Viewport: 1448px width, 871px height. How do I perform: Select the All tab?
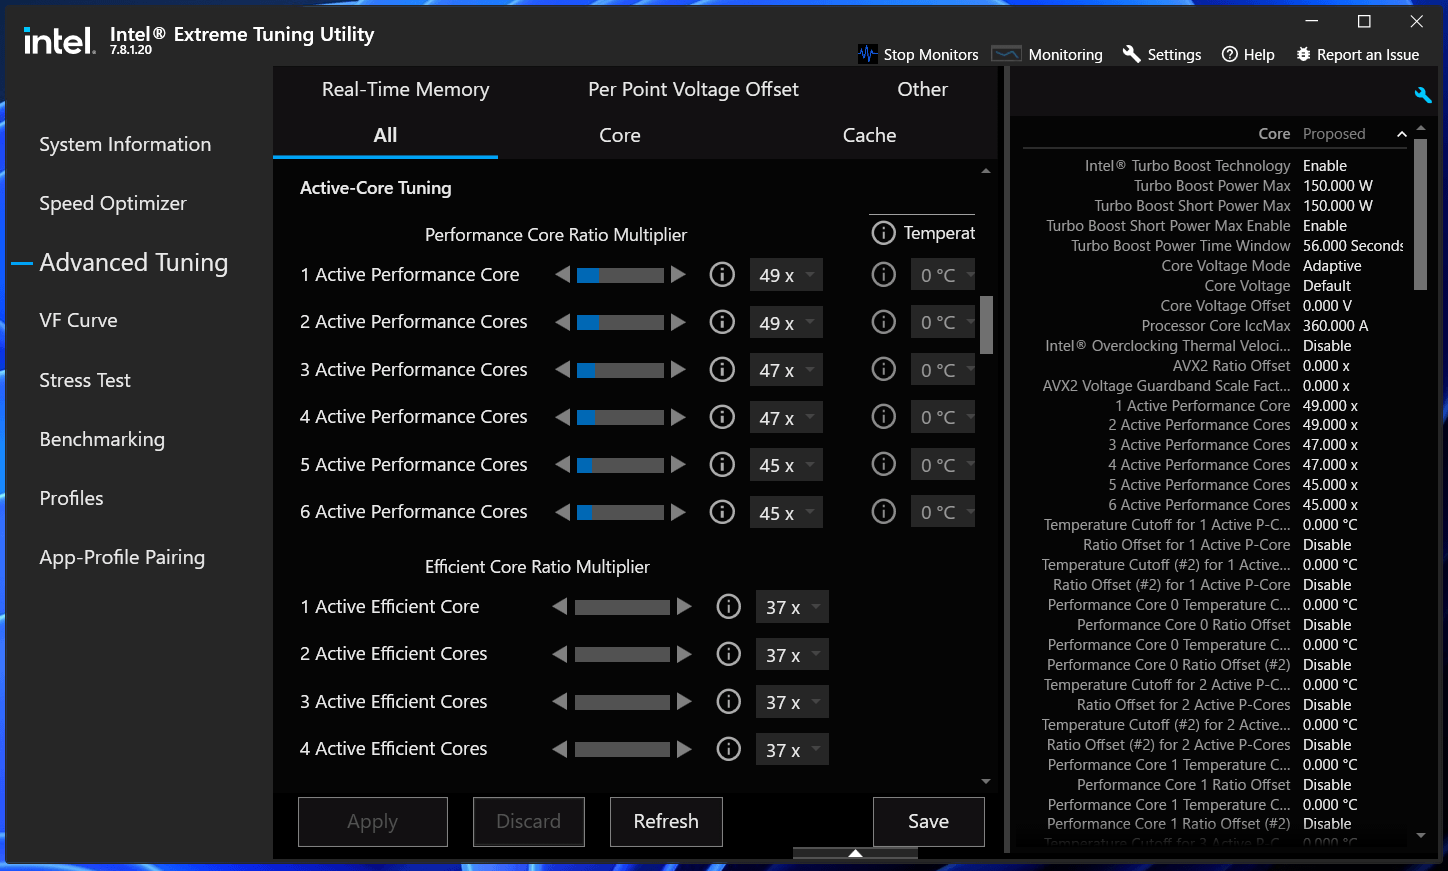point(385,135)
